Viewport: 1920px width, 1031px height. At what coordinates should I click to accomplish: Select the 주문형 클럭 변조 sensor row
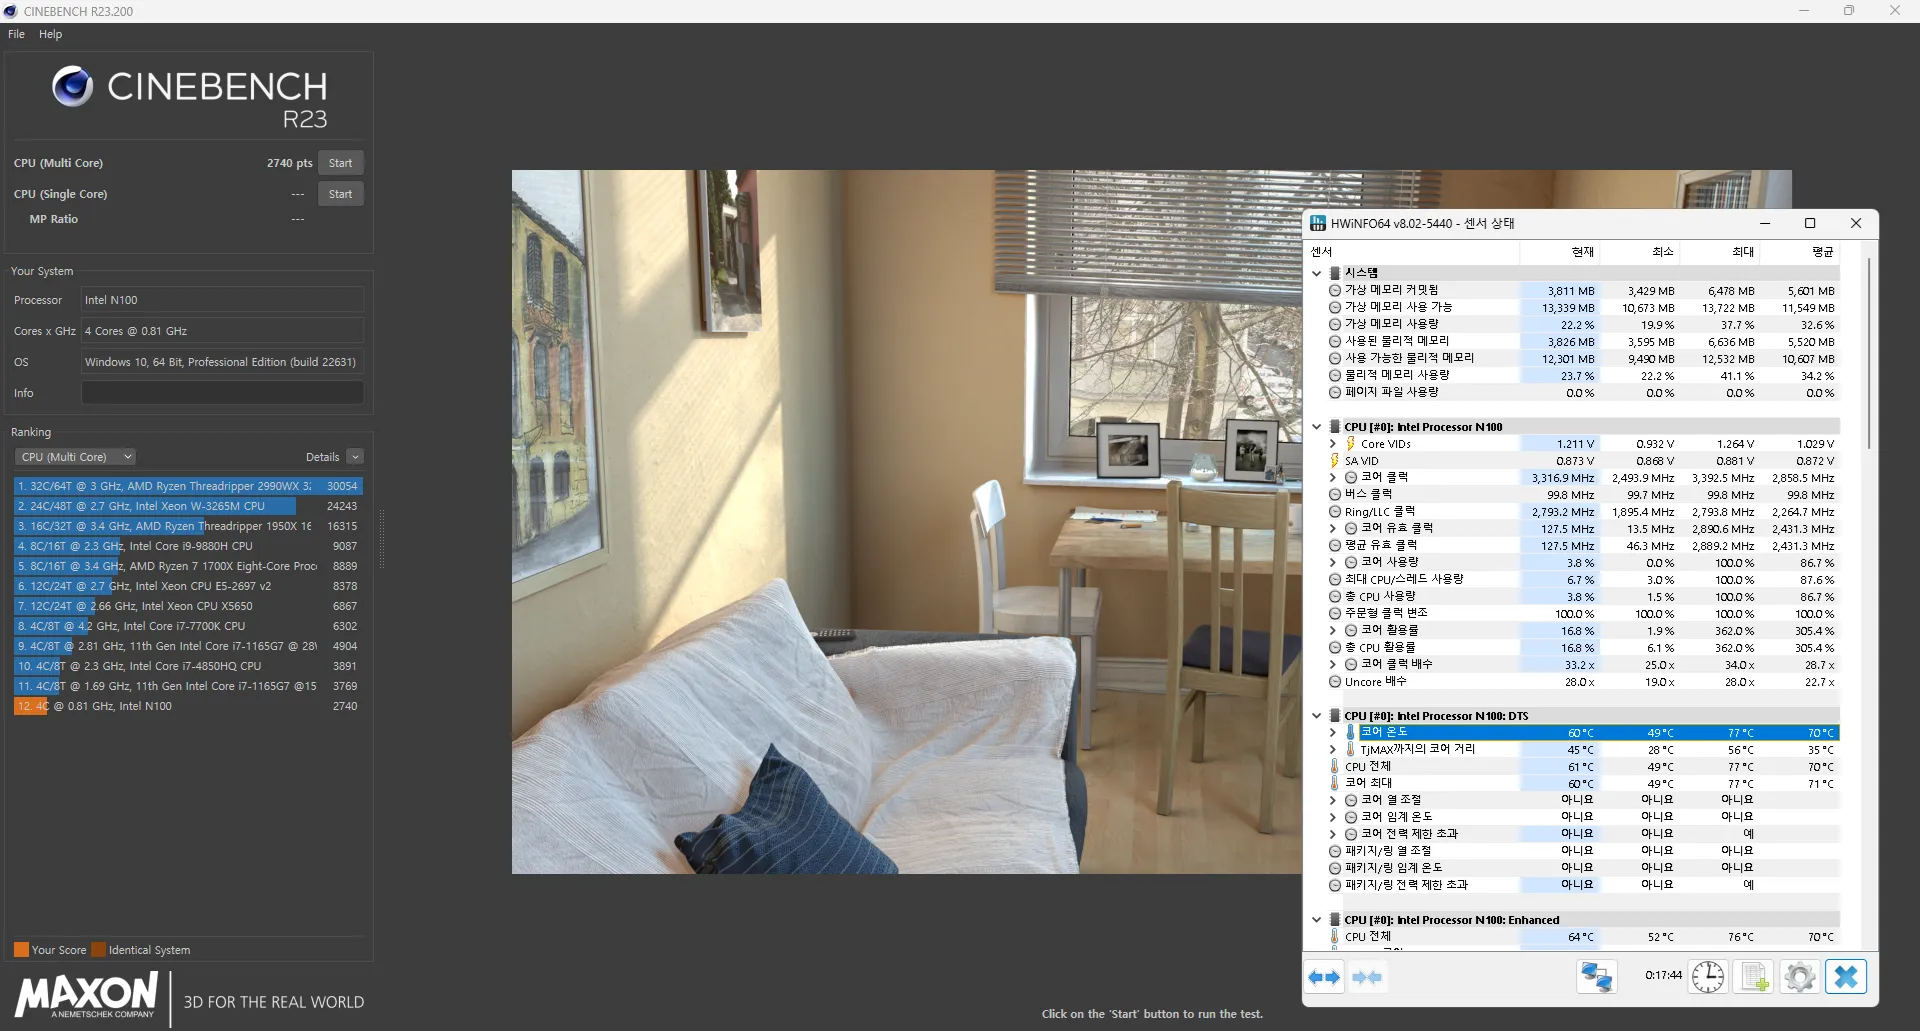(x=1584, y=614)
